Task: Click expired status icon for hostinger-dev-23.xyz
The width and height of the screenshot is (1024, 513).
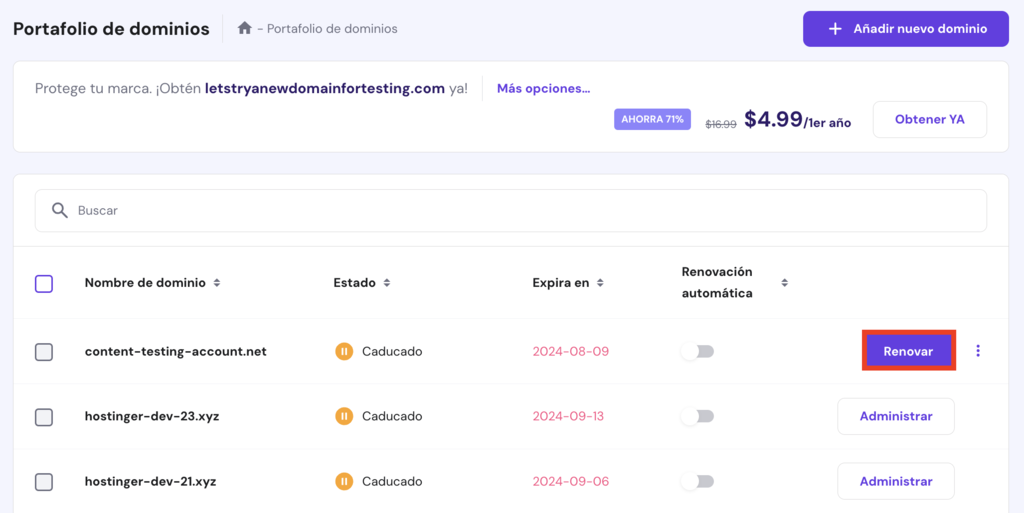Action: (344, 416)
